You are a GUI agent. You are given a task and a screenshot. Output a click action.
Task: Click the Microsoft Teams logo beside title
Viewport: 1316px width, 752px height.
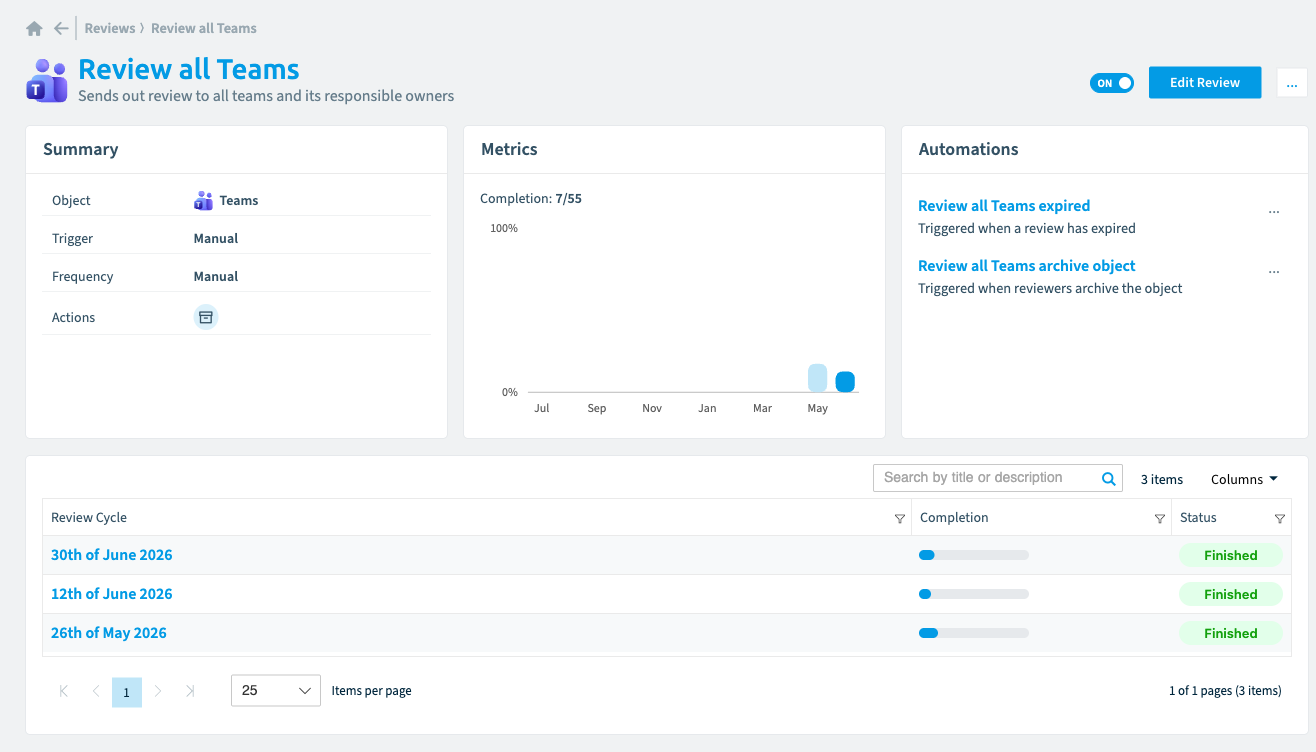tap(46, 80)
